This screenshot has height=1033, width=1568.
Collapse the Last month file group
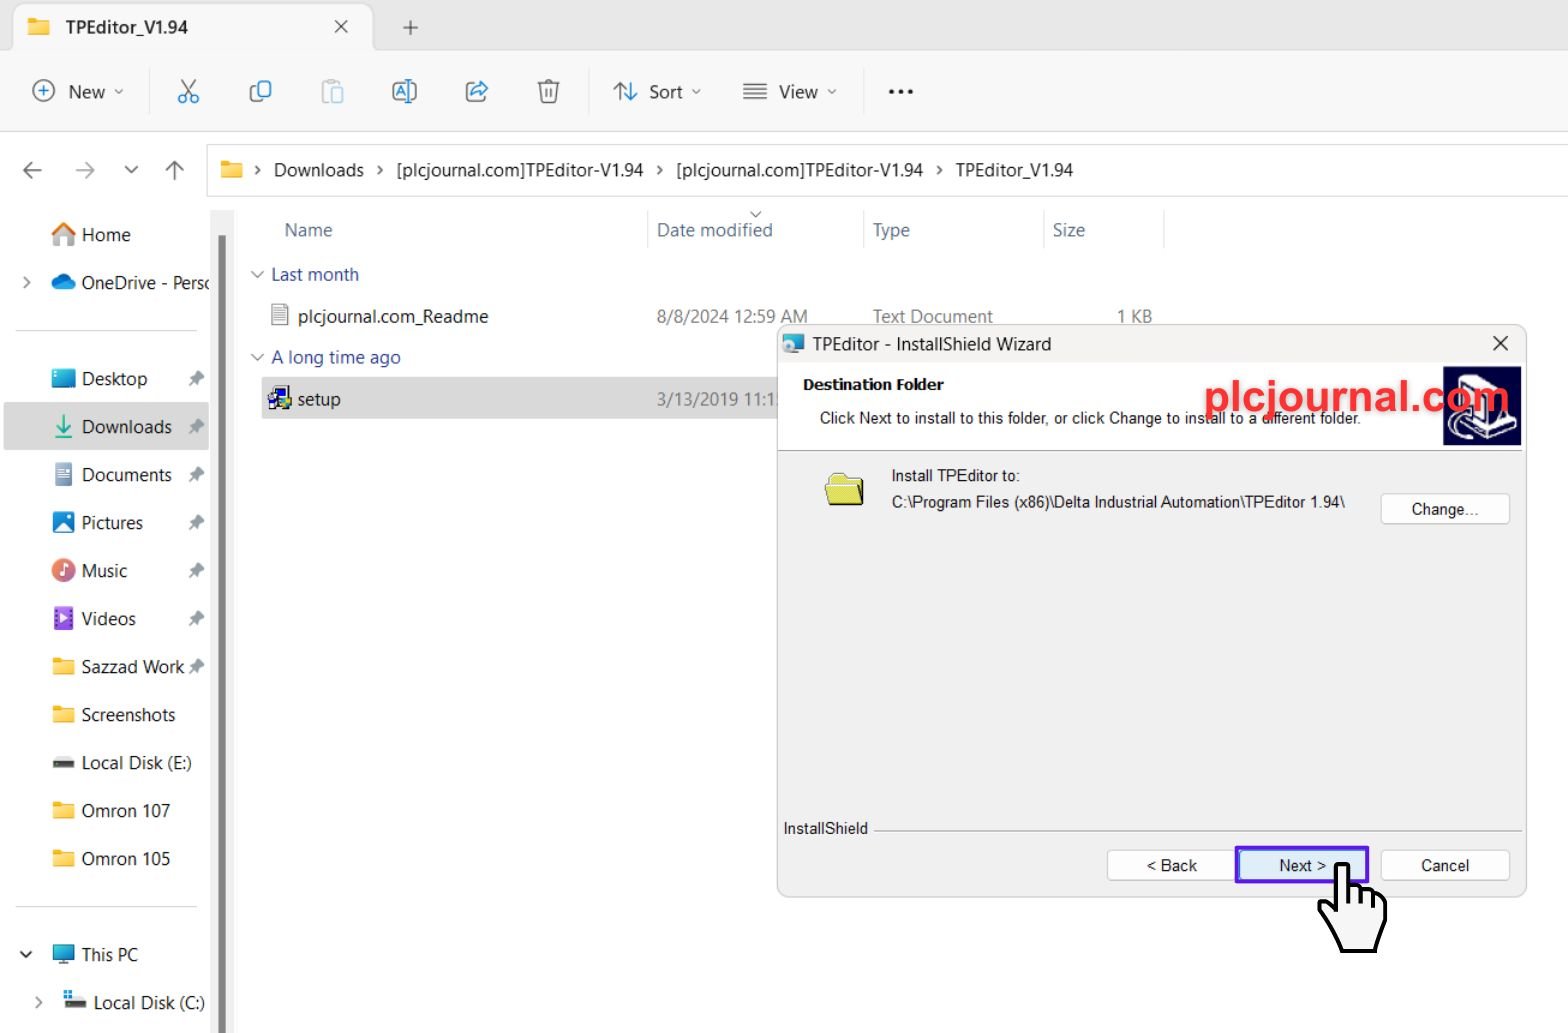[x=257, y=274]
